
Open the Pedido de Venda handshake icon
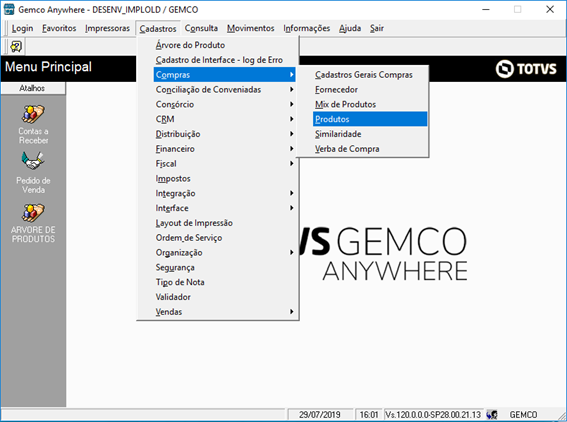pos(33,161)
